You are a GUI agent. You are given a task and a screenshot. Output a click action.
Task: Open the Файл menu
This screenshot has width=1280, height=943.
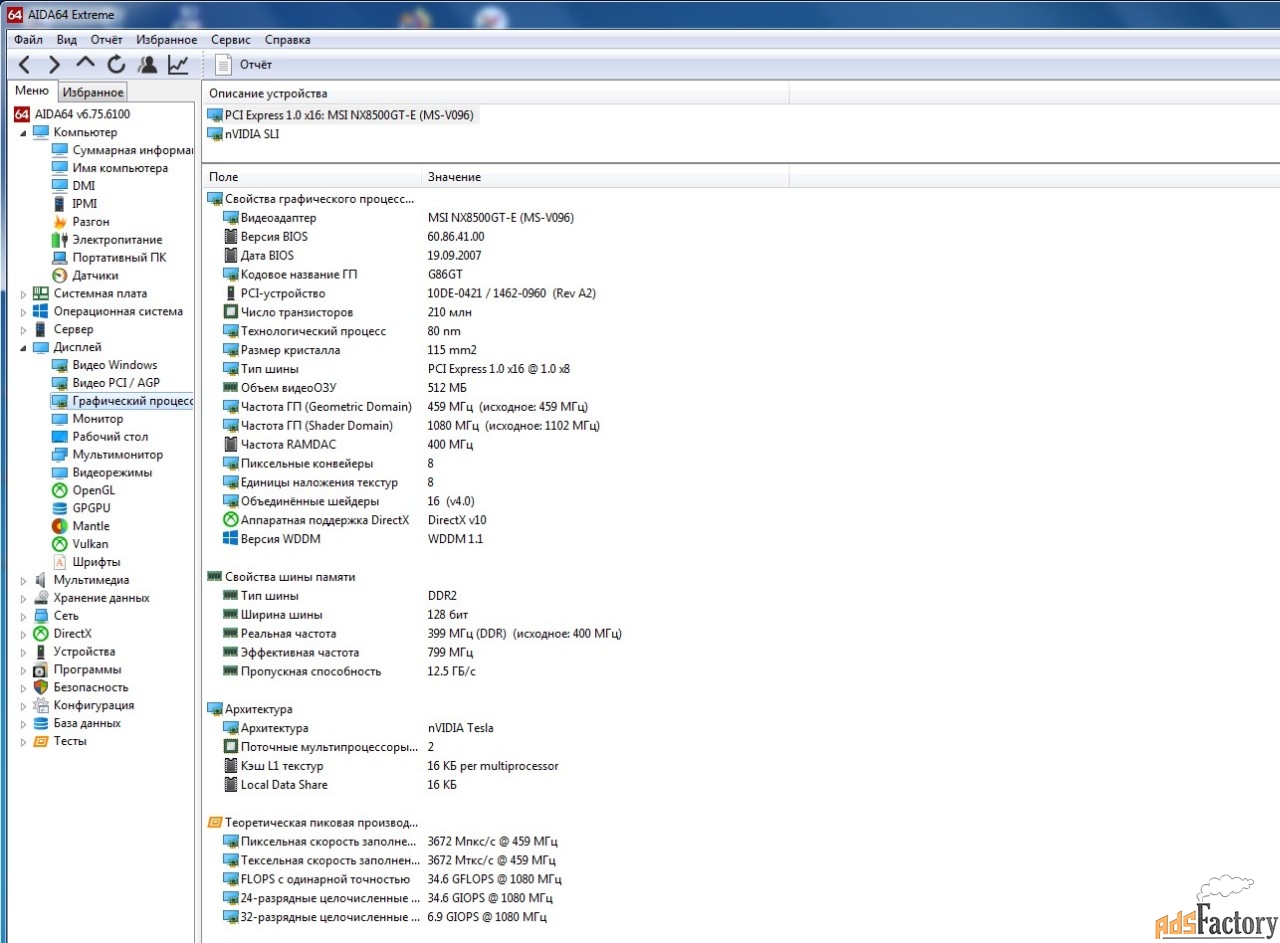click(28, 40)
